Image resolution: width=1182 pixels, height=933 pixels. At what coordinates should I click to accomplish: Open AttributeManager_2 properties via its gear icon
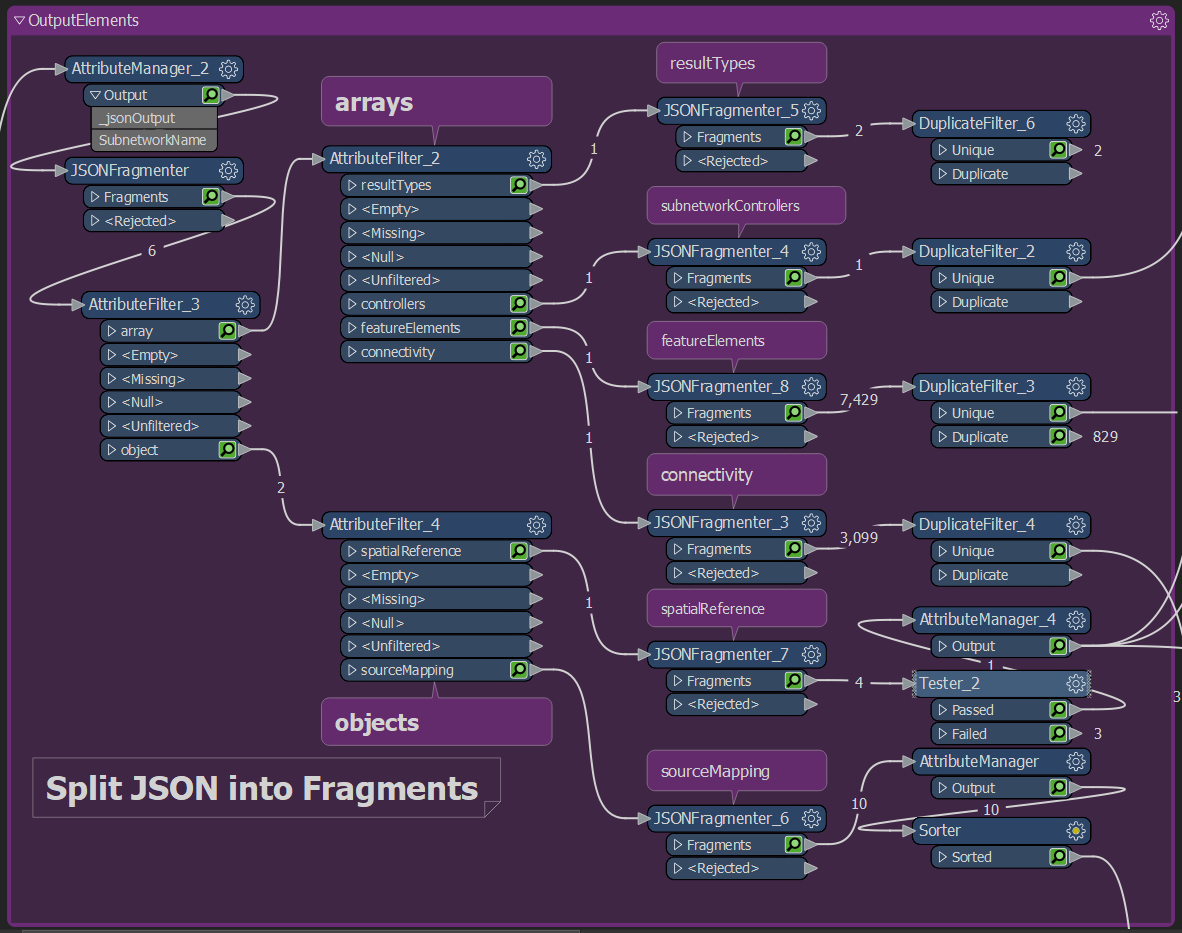click(228, 69)
